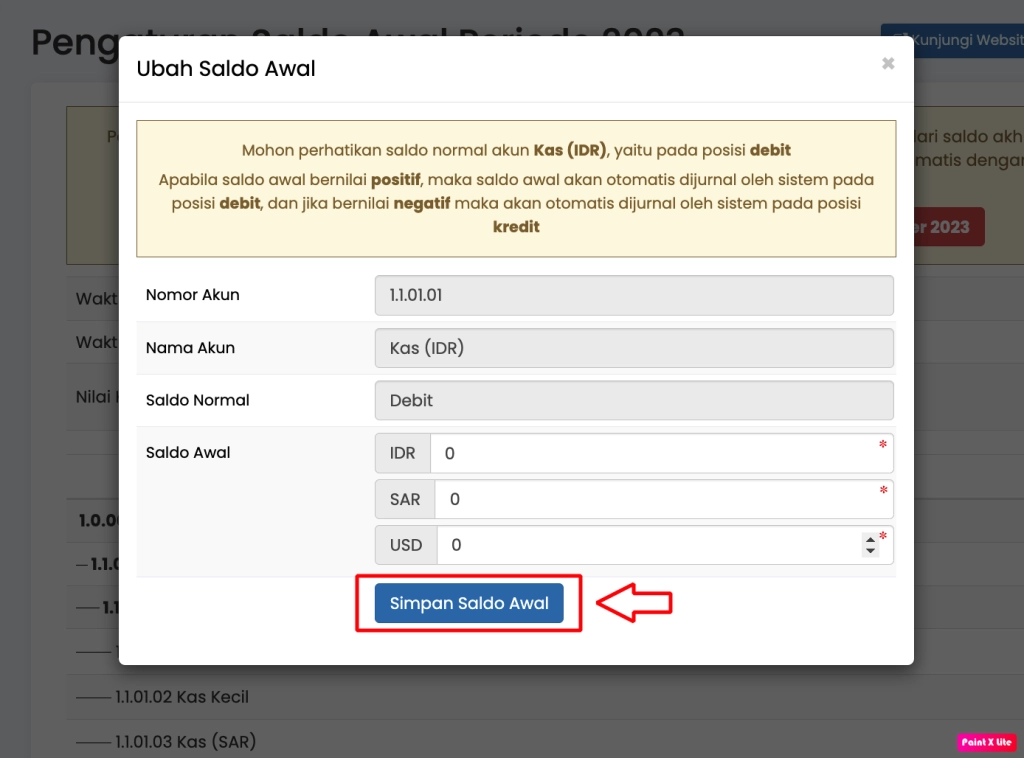Click the SAR currency label prefix
The image size is (1024, 758).
pyautogui.click(x=404, y=499)
